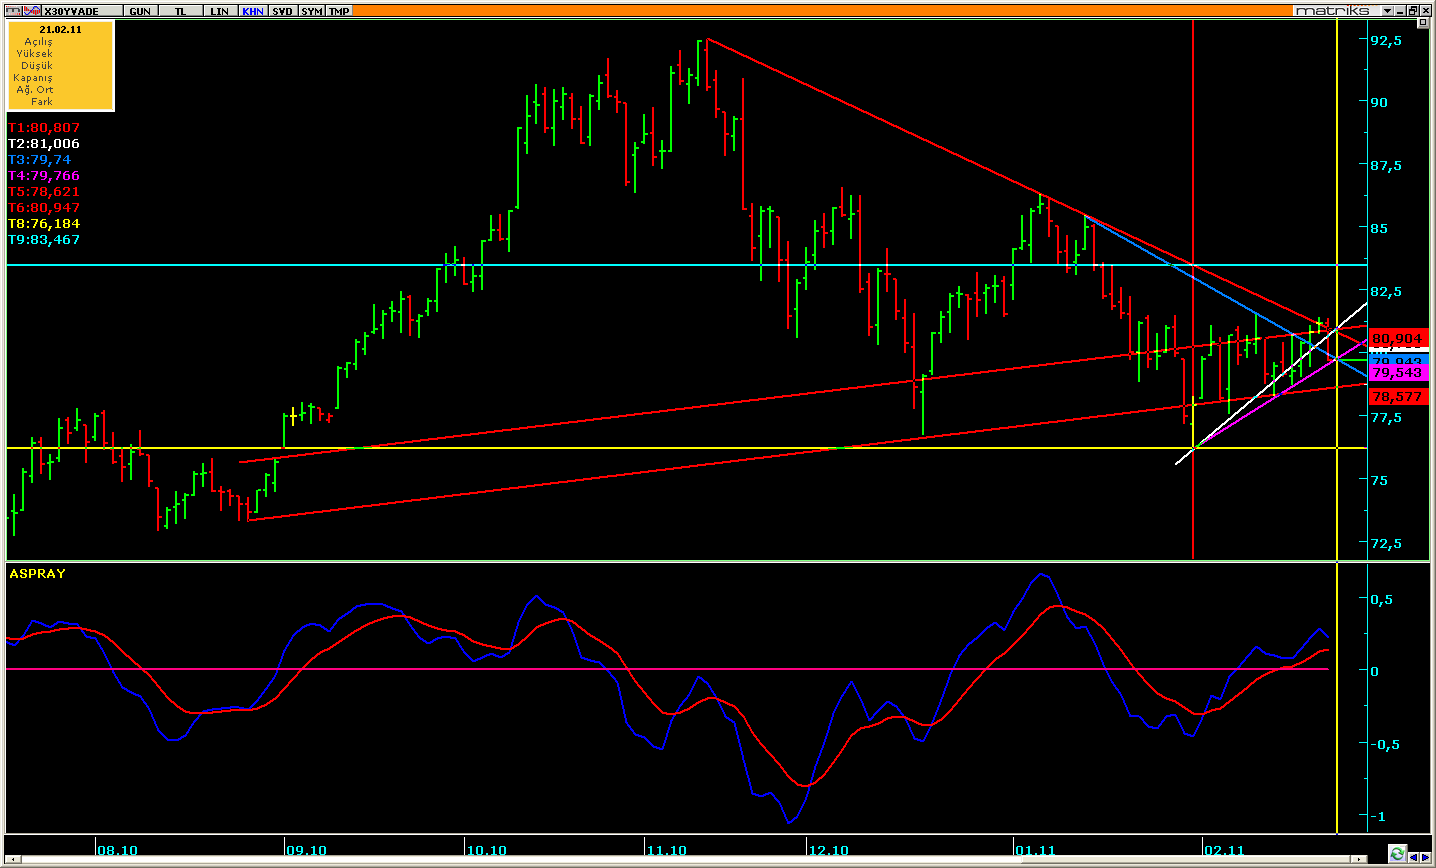Select the TMP toolbar item
The image size is (1436, 868).
[x=340, y=10]
